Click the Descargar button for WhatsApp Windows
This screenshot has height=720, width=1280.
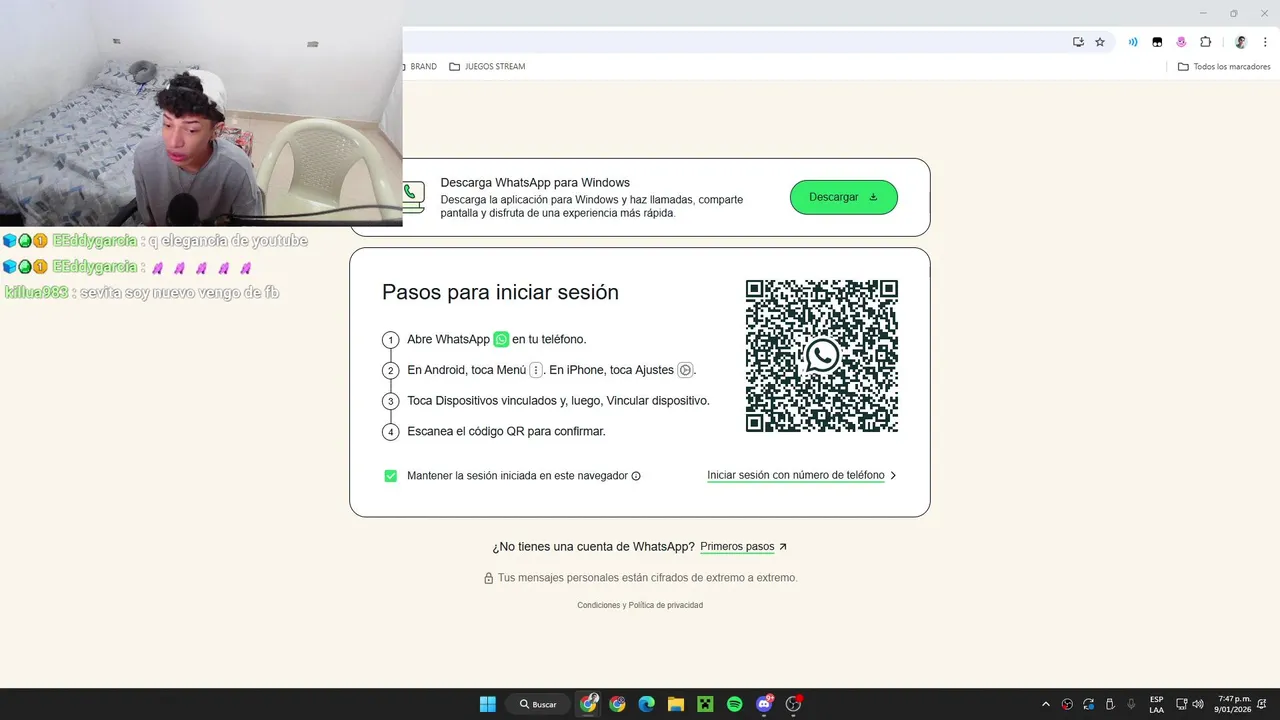[844, 197]
